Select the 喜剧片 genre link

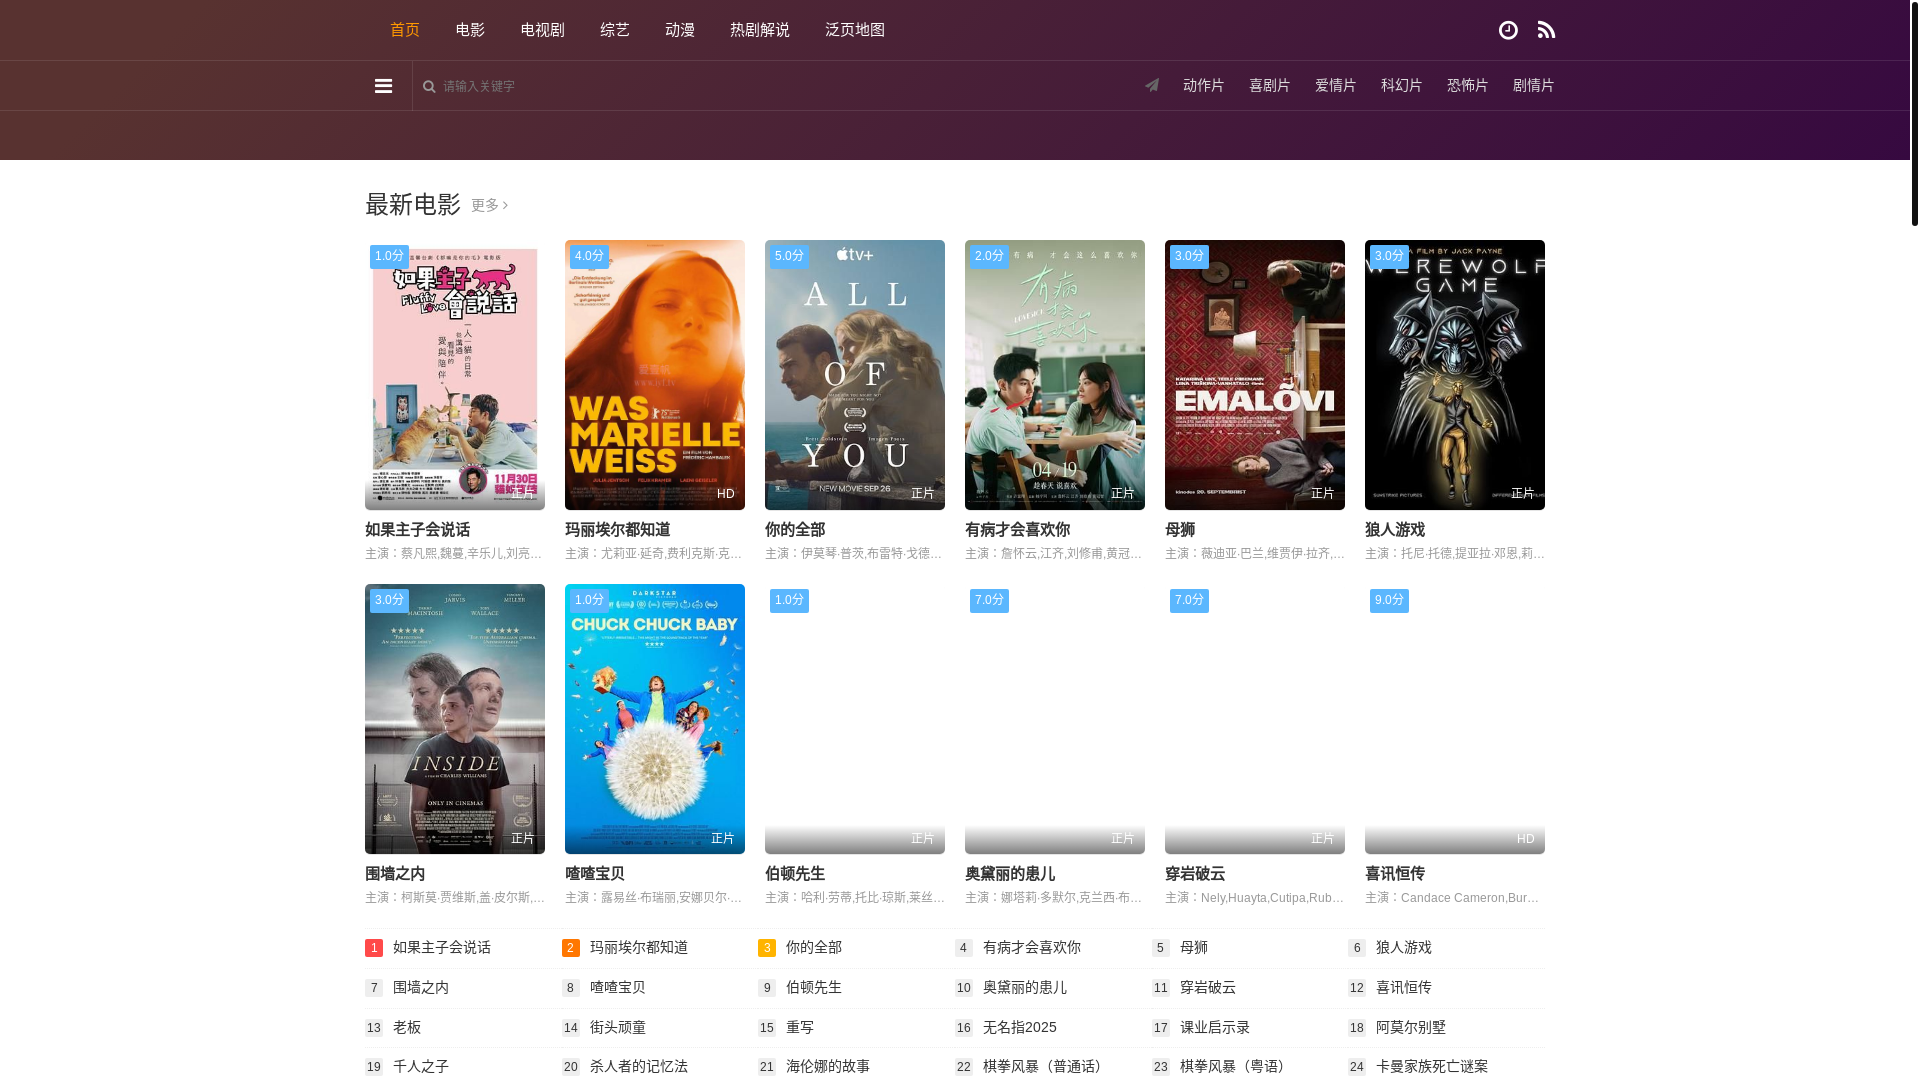tap(1269, 86)
